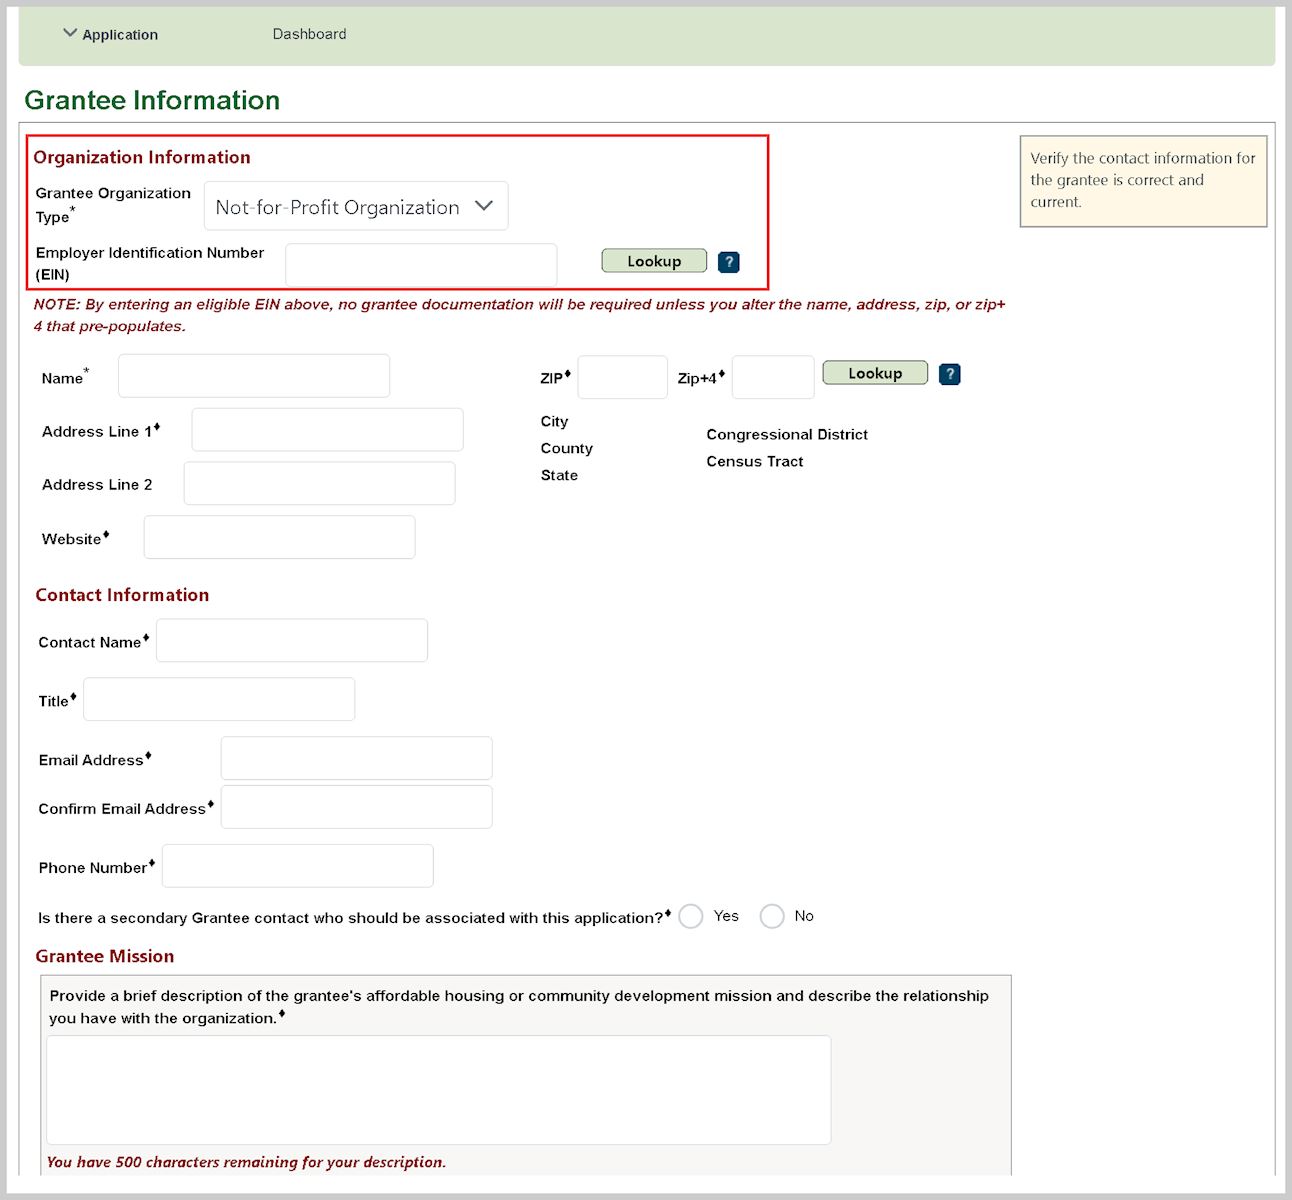The height and width of the screenshot is (1200, 1292).
Task: Click the Contact Name text box
Action: tap(292, 641)
